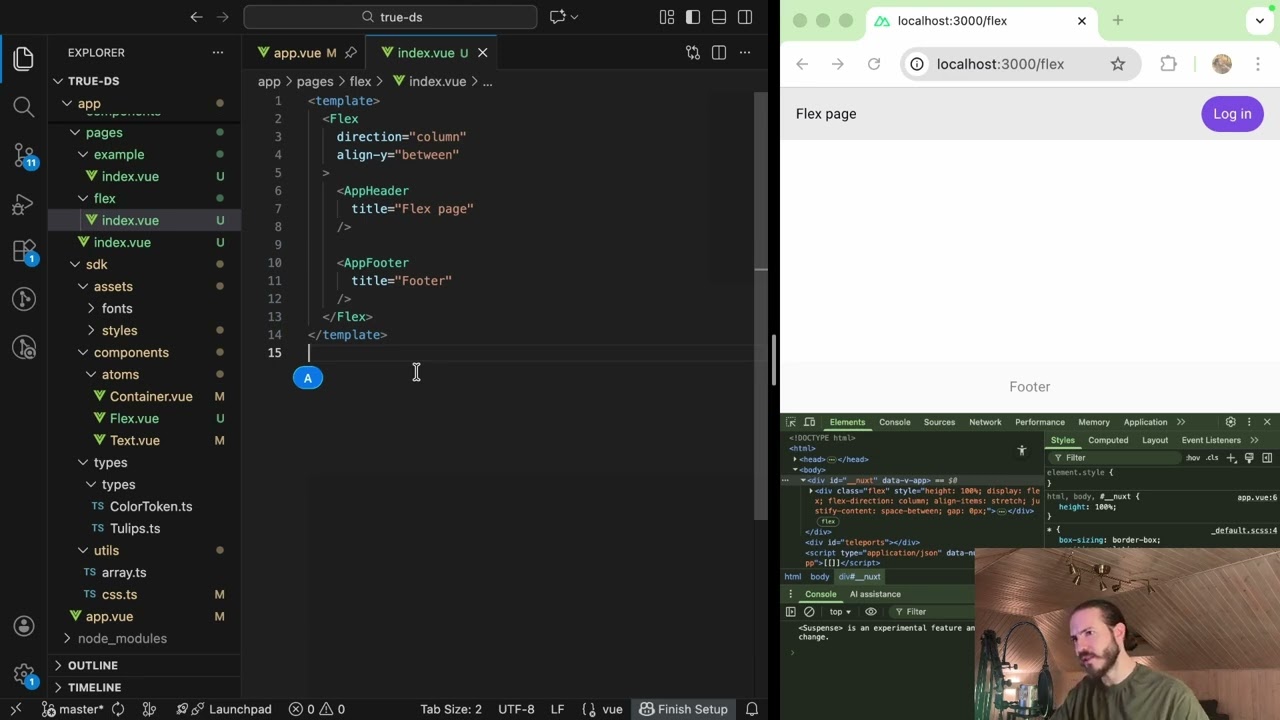
Task: Click Launchpad in the status bar
Action: click(224, 709)
